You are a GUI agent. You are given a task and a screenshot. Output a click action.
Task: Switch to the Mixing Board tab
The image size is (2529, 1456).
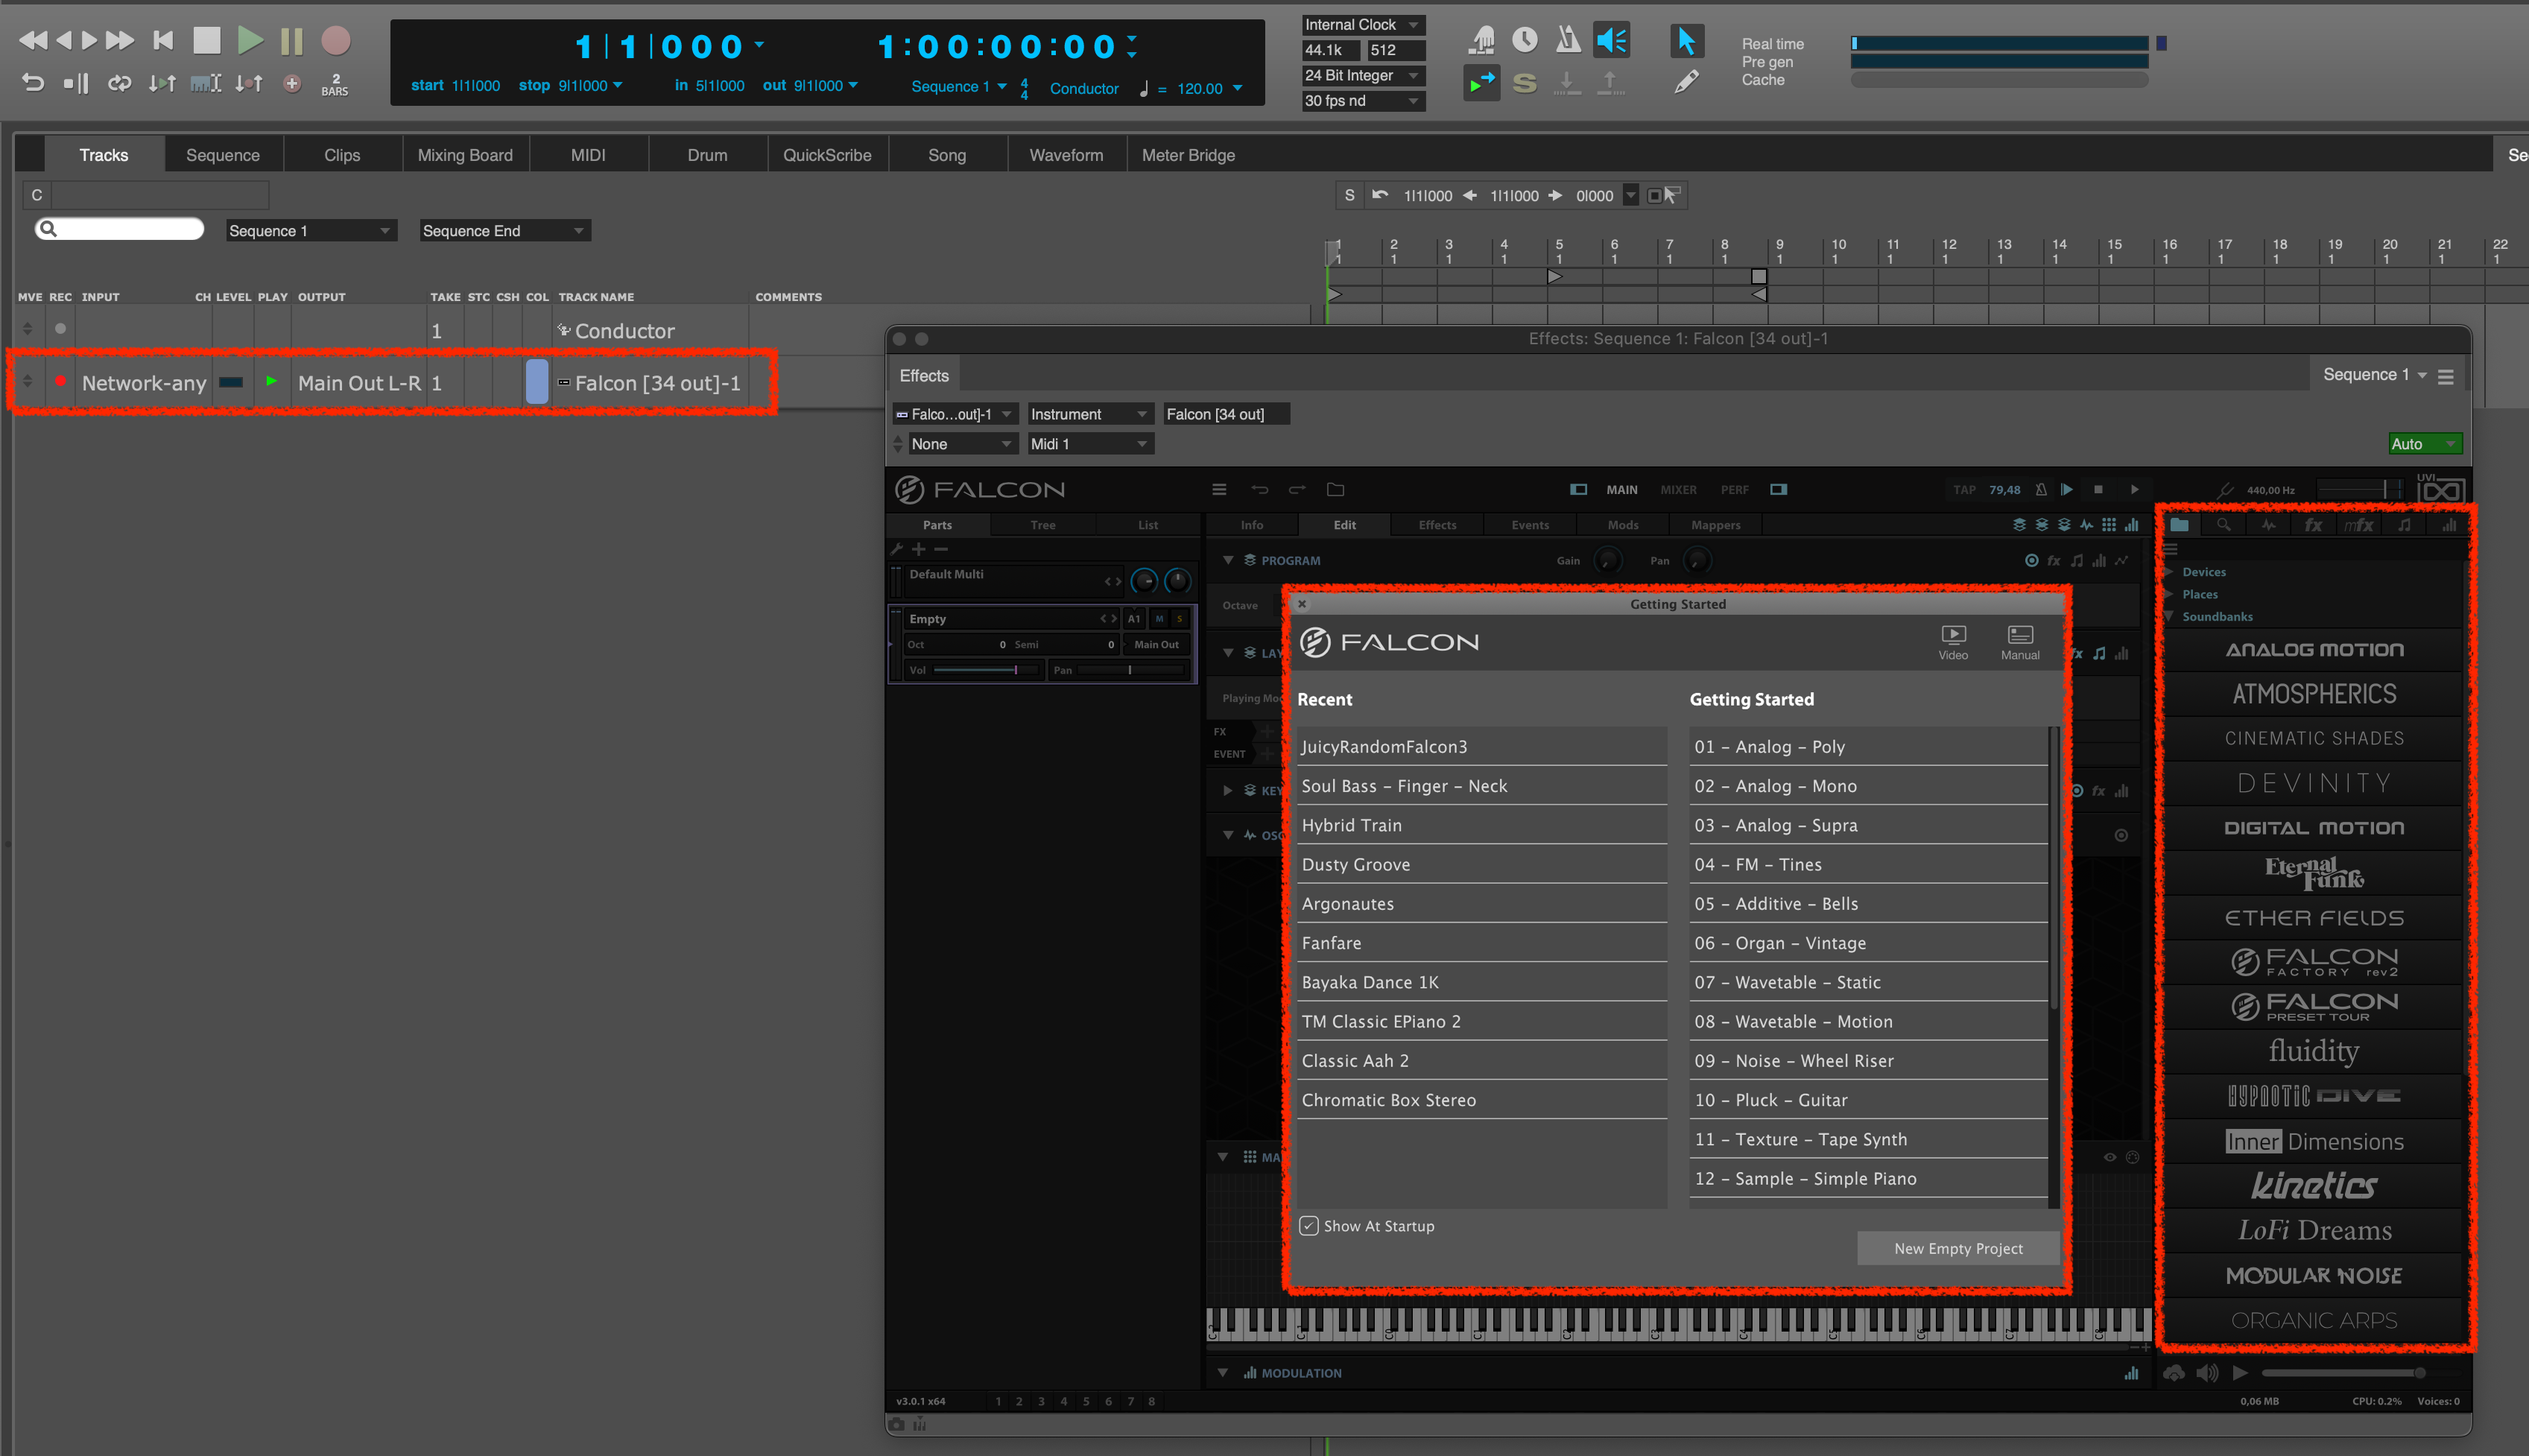(x=465, y=154)
